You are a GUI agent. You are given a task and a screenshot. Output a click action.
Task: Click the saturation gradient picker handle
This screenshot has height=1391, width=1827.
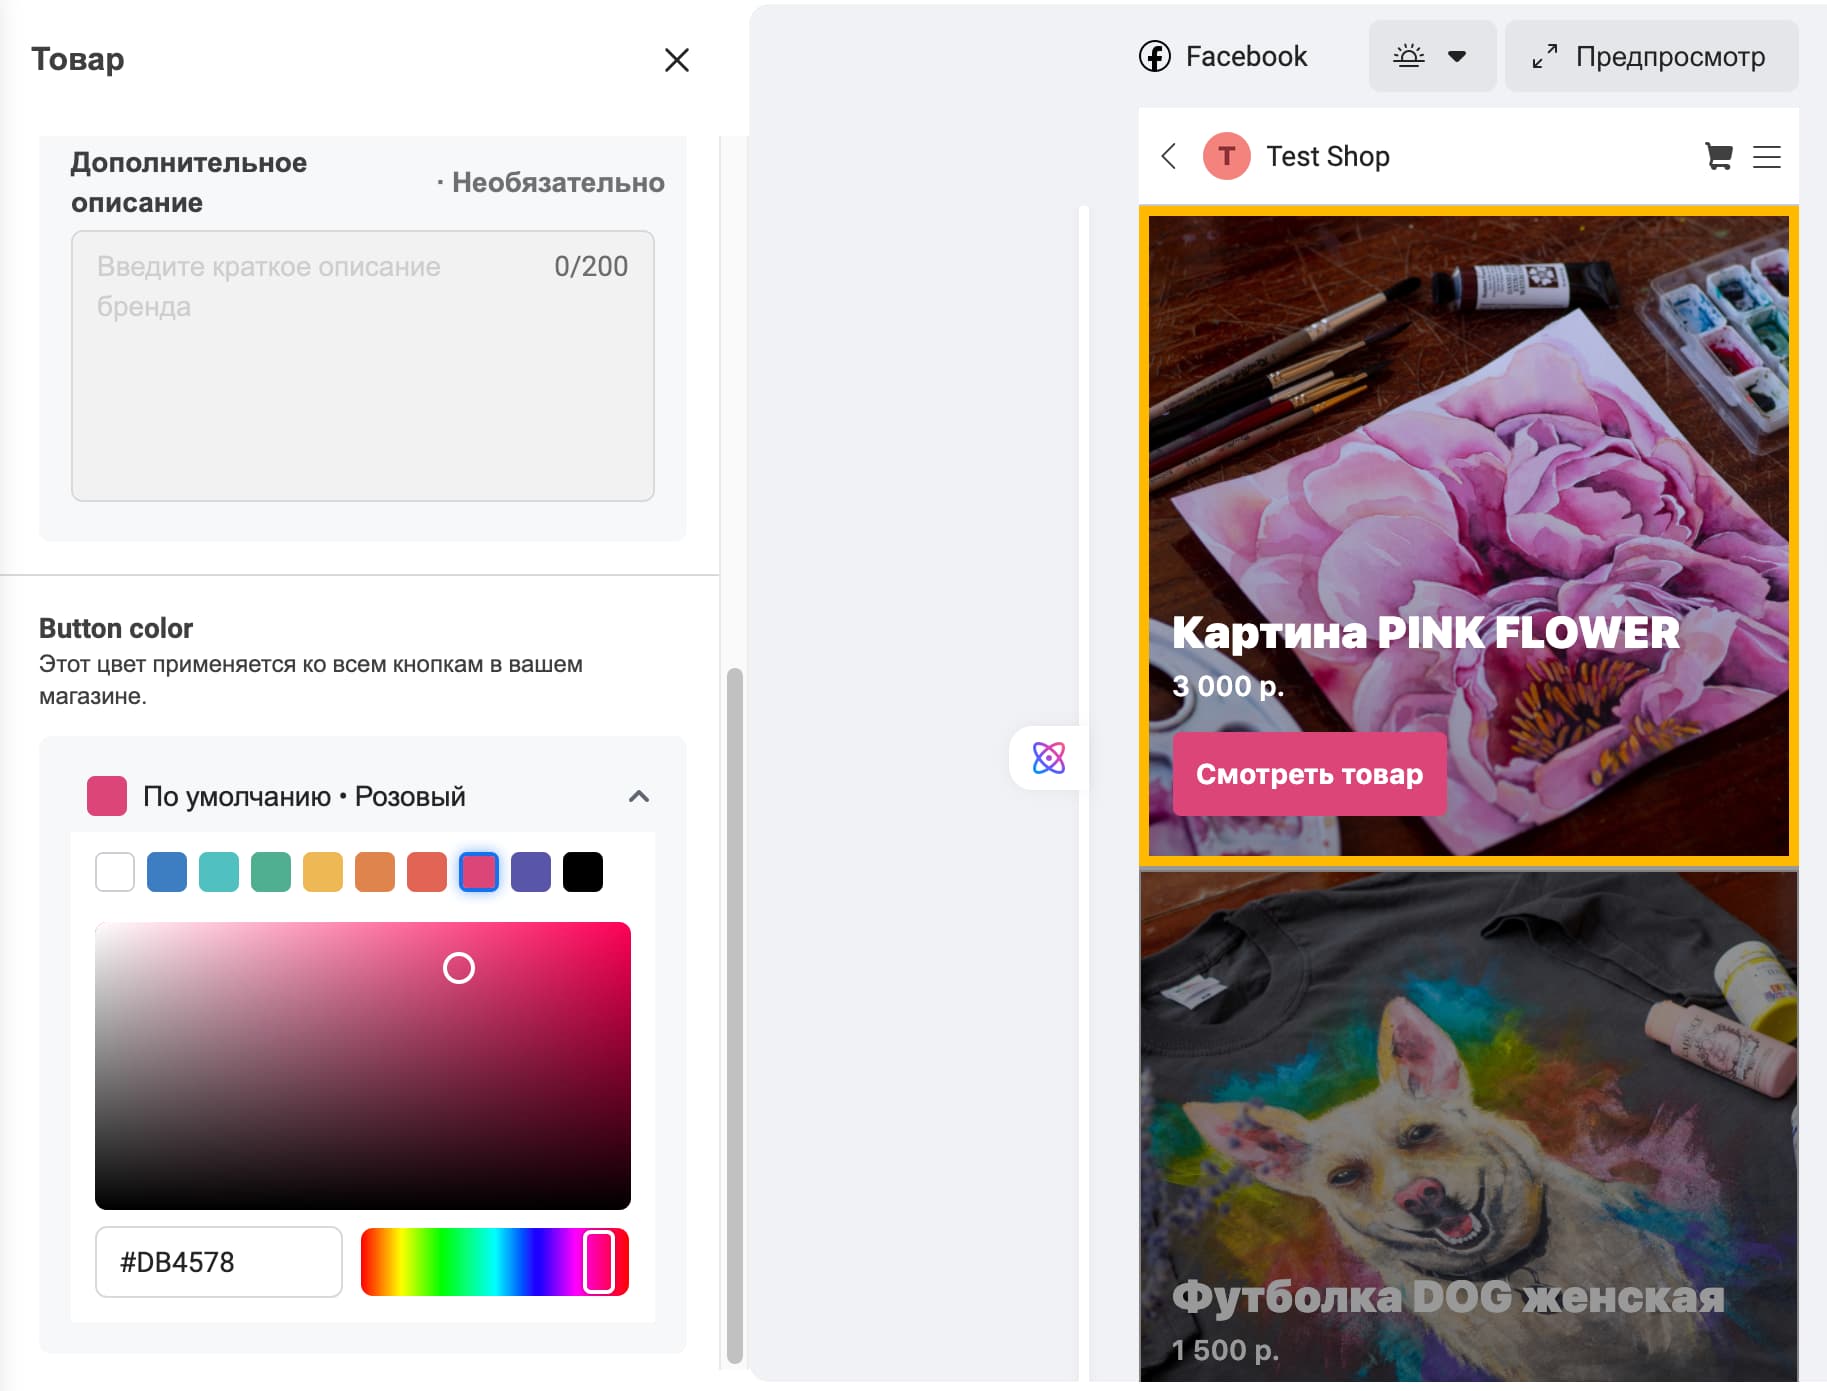click(x=459, y=968)
